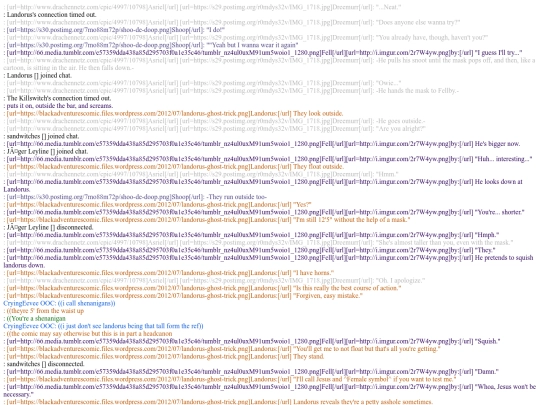Select Fell's message "Huh... interesting..."
This screenshot has height=405, width=540.
503,159
